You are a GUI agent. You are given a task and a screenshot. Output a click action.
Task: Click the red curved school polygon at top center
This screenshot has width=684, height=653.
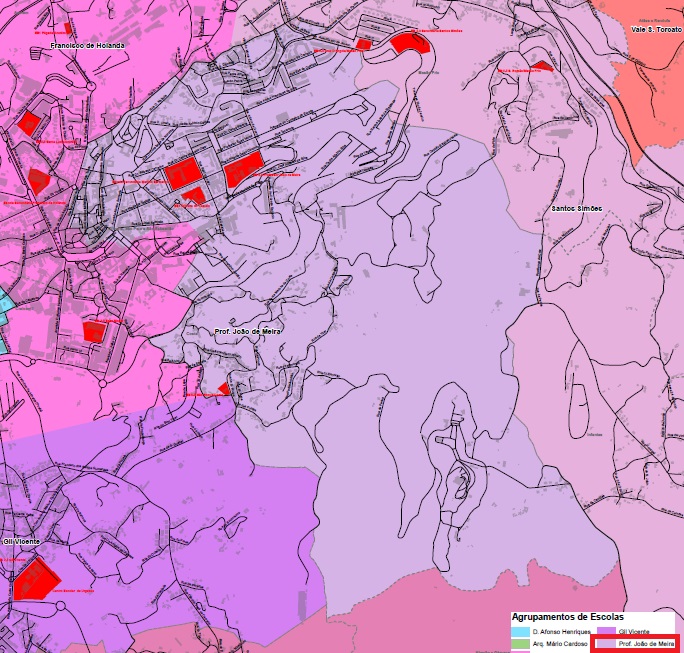pyautogui.click(x=410, y=43)
